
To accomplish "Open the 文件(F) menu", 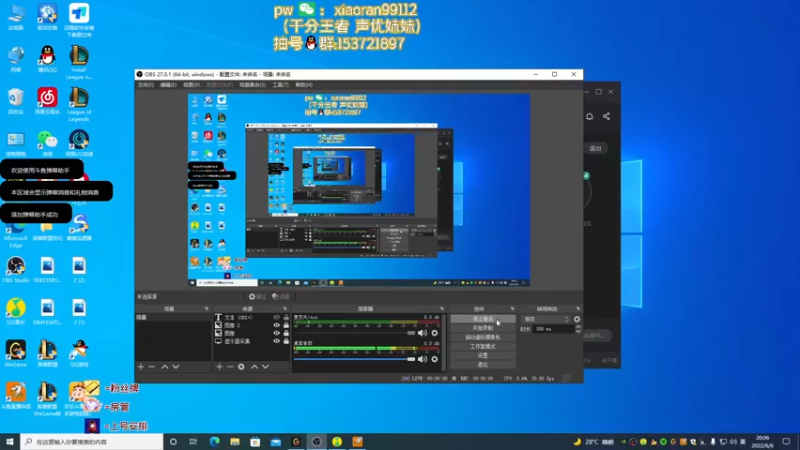I will tap(145, 85).
